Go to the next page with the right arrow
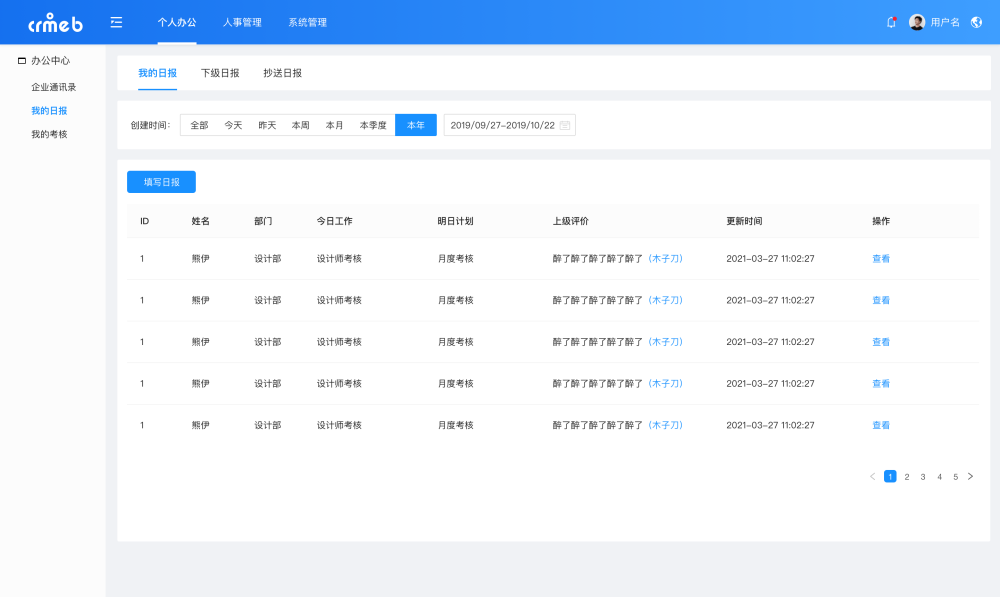This screenshot has height=597, width=1000. coord(971,476)
